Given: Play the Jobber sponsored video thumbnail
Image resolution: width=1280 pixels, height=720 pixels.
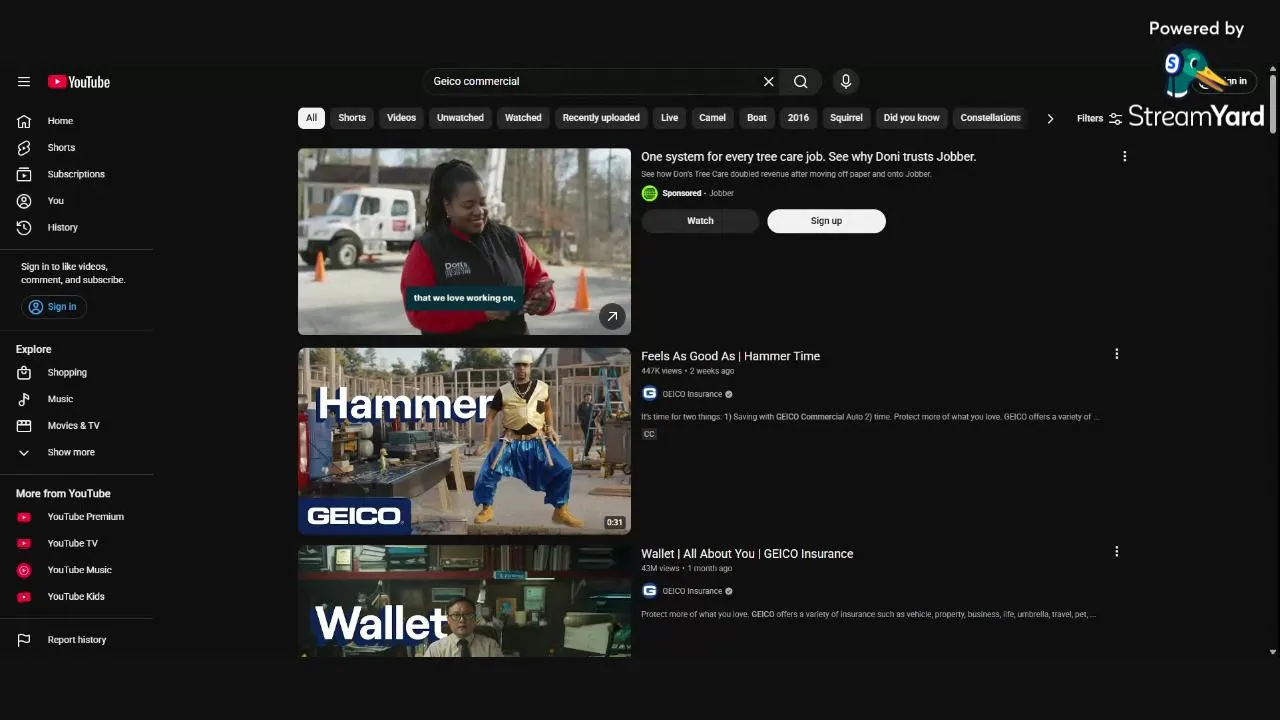Looking at the screenshot, I should pos(464,241).
